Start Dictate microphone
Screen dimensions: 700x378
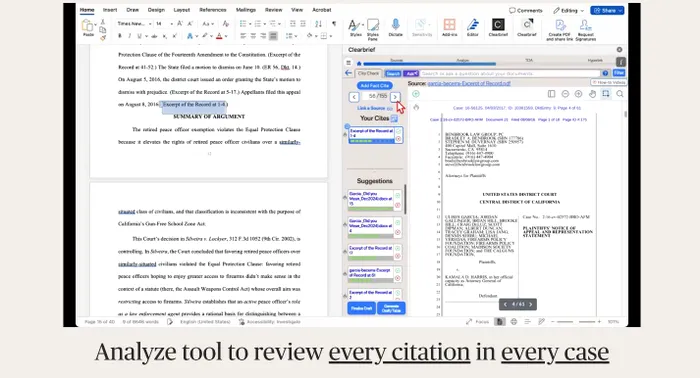[396, 27]
